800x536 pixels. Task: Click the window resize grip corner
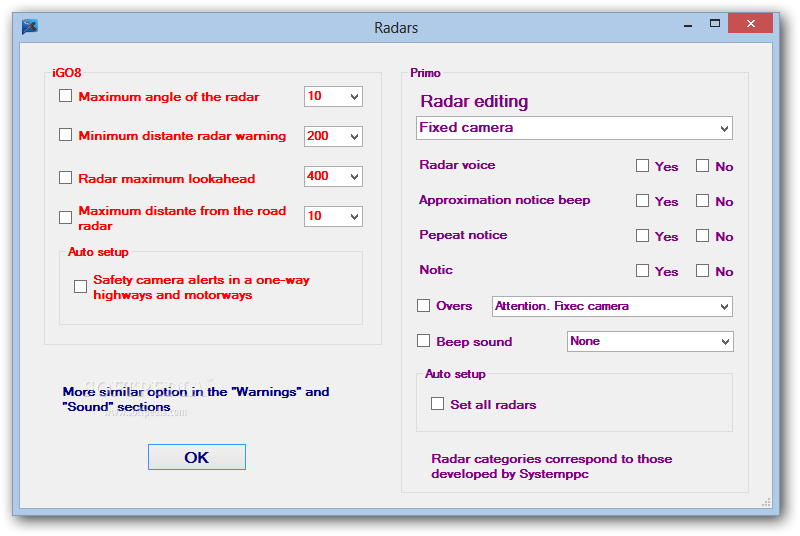pyautogui.click(x=766, y=502)
